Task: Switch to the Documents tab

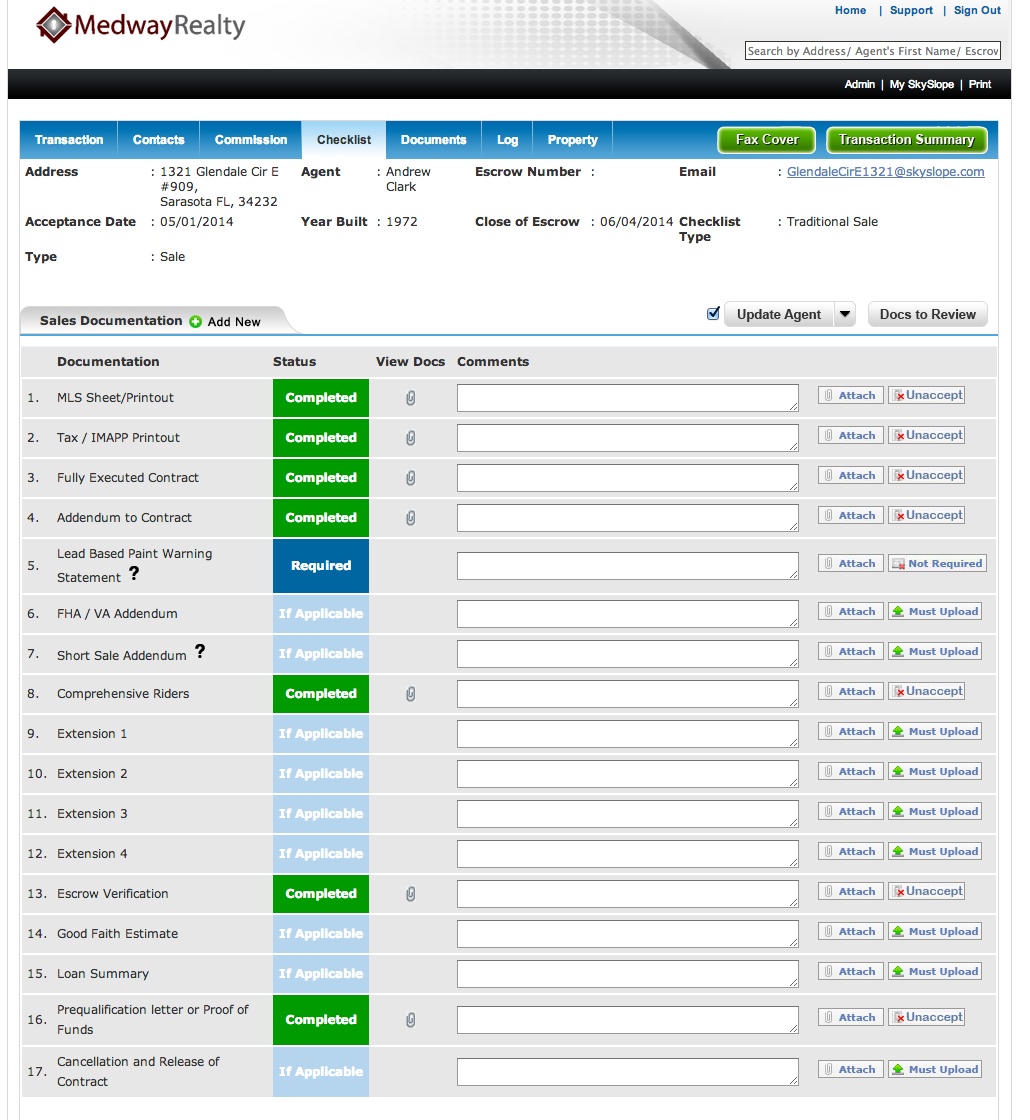Action: (433, 140)
